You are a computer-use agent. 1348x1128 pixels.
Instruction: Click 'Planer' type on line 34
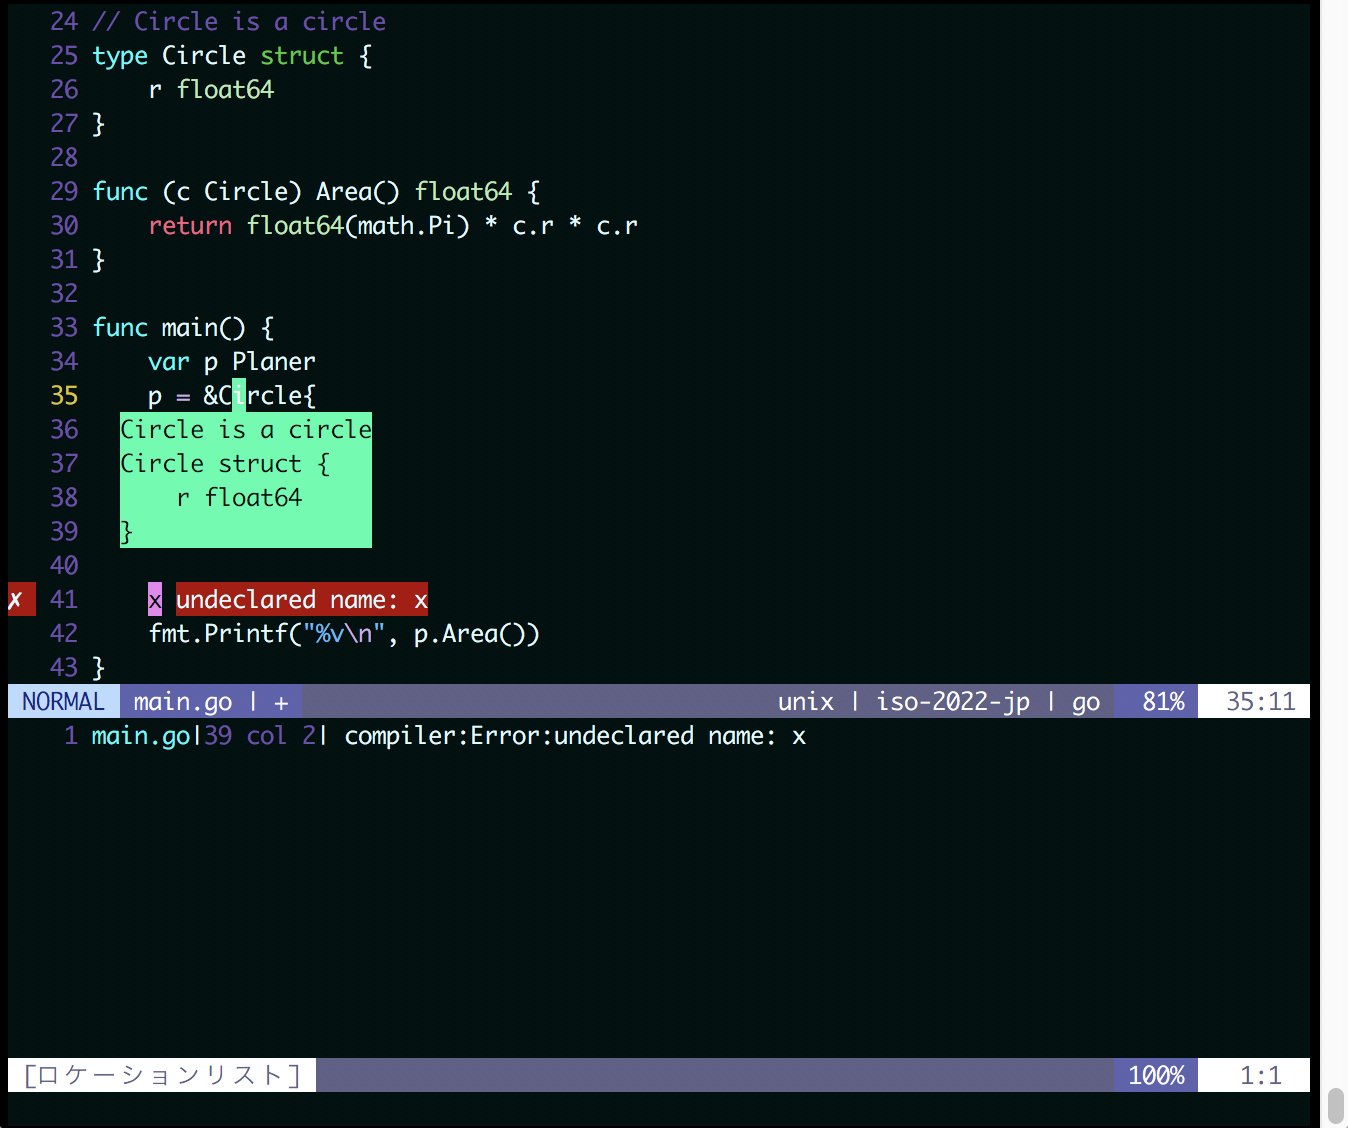[x=274, y=361]
